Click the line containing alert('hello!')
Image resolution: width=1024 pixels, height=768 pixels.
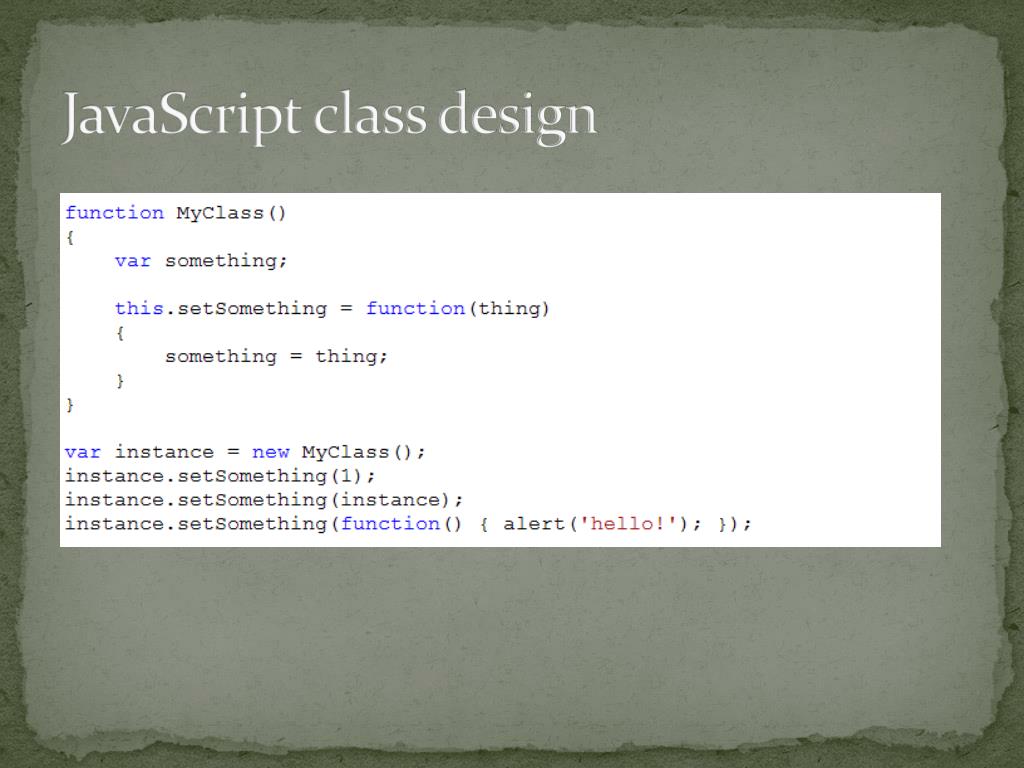tap(408, 524)
